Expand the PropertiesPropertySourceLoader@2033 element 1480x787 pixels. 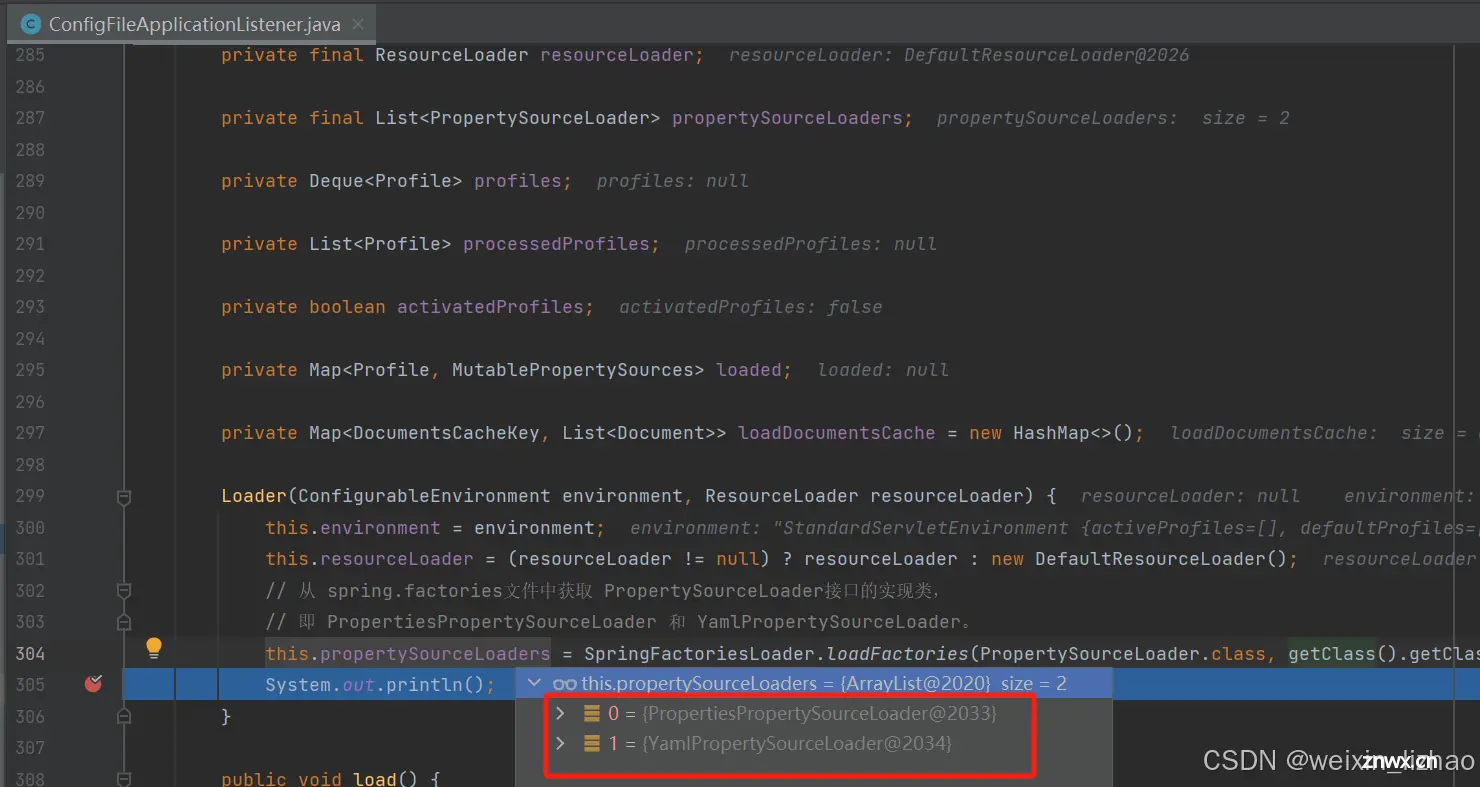click(x=561, y=713)
